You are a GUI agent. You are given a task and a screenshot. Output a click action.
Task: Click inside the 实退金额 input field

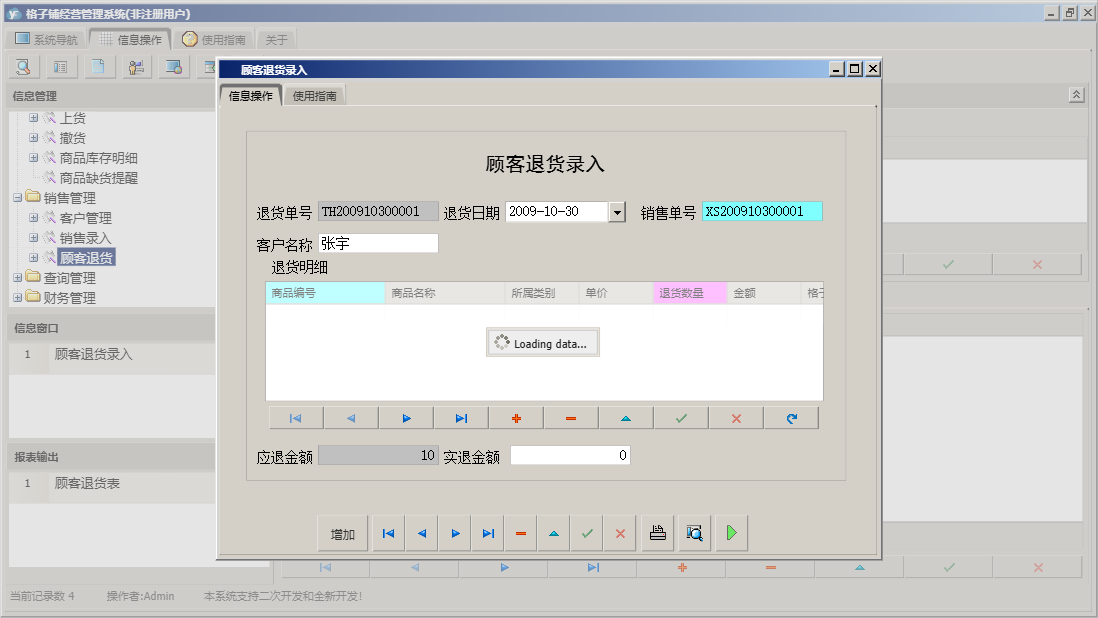568,454
